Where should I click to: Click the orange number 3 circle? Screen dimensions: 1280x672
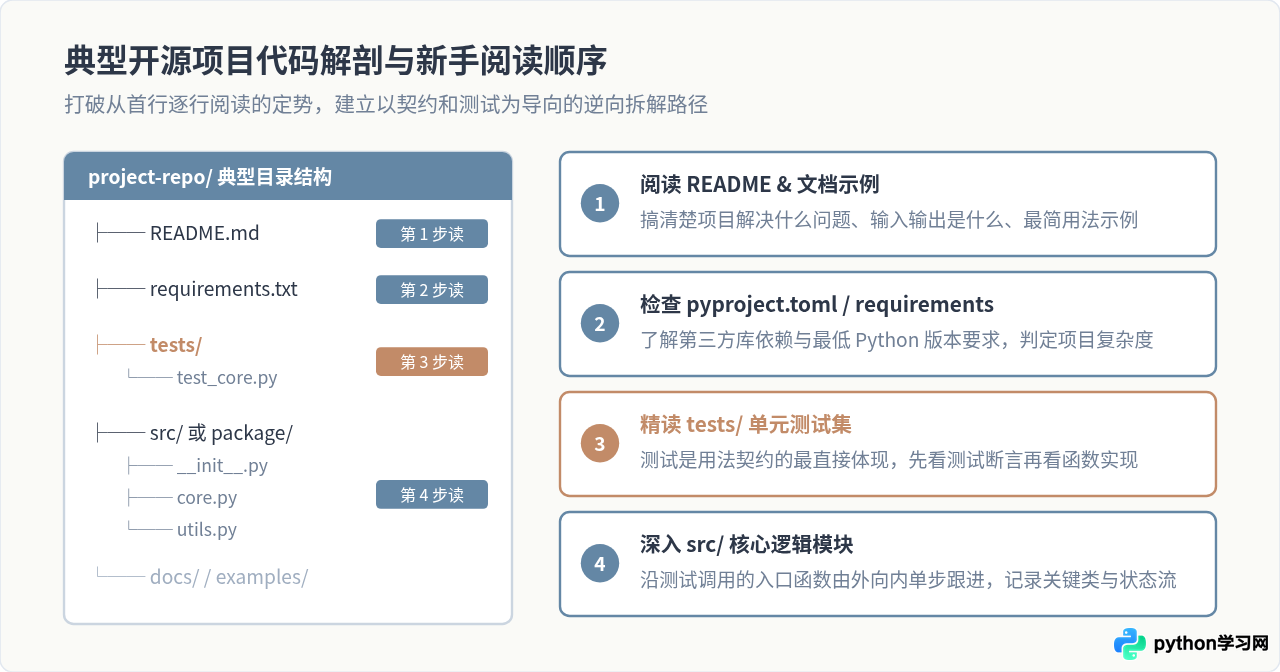coord(600,444)
